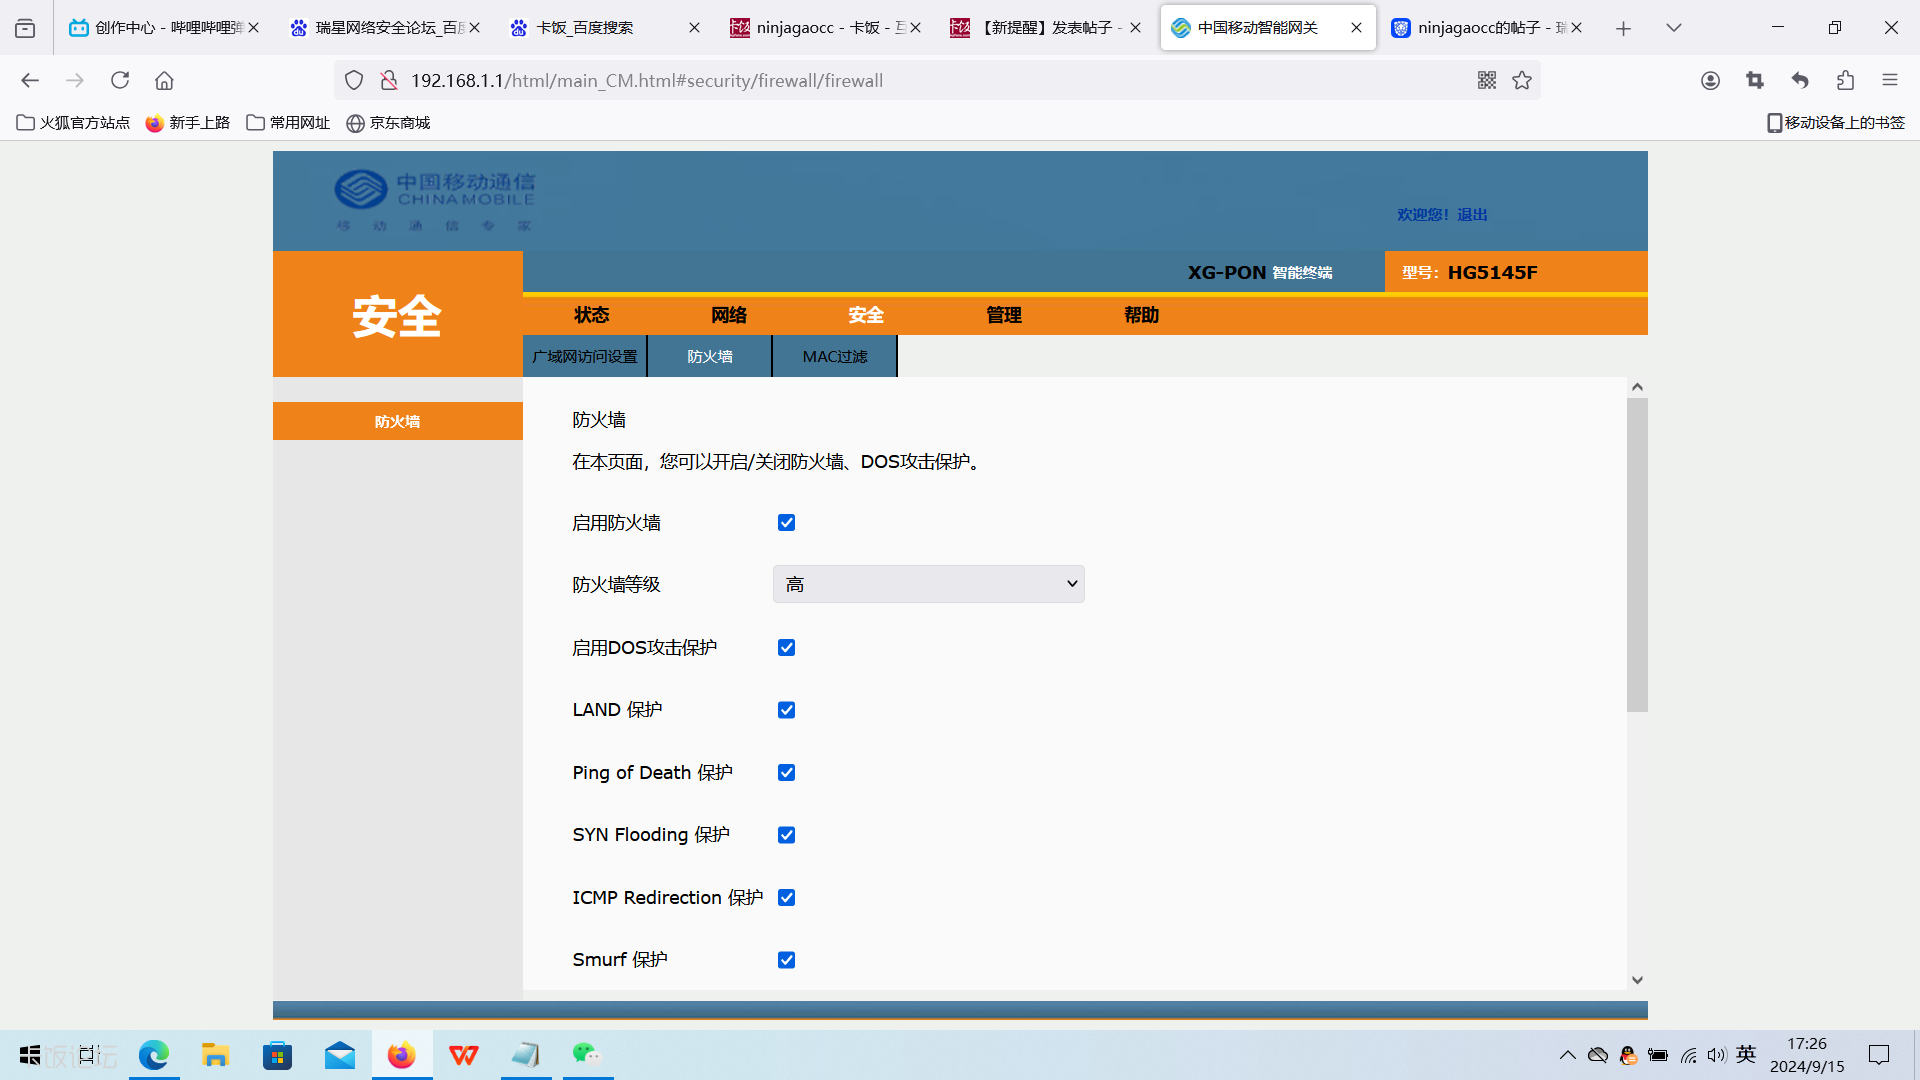Click the scrollbar up arrow

click(1637, 387)
